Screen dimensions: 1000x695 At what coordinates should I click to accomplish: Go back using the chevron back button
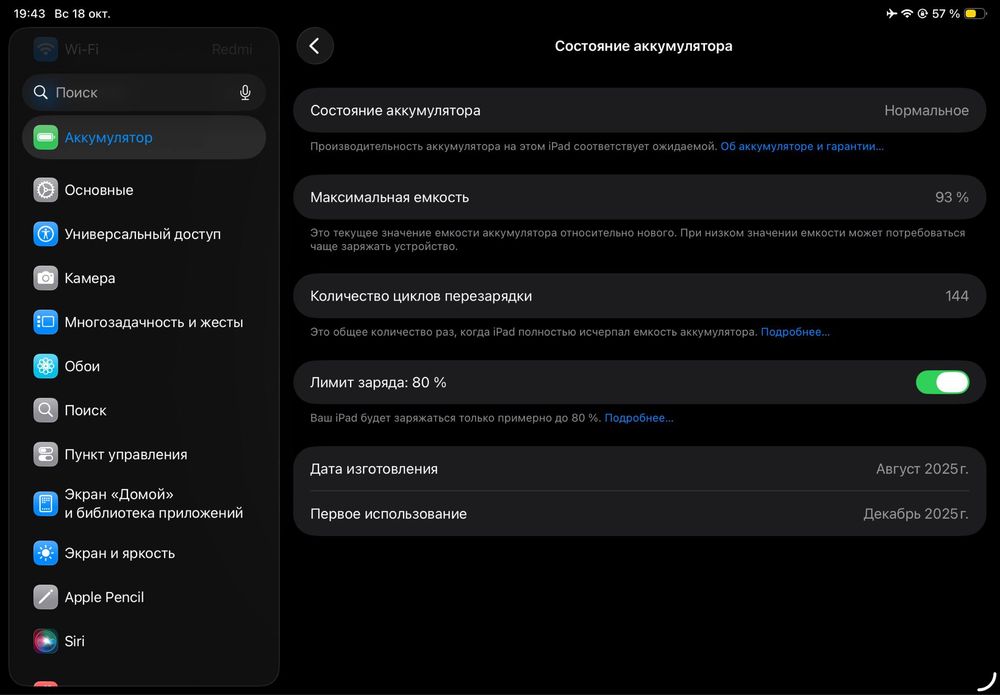point(315,46)
